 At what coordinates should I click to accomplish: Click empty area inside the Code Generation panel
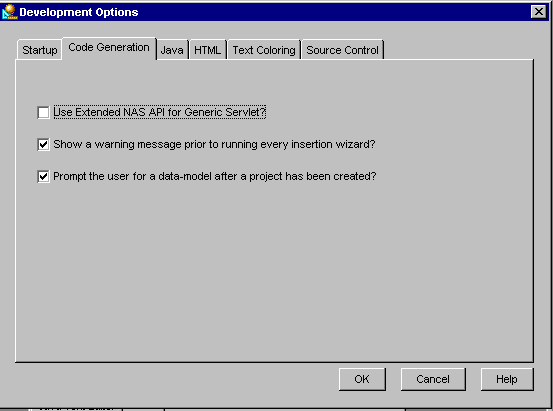[x=274, y=268]
